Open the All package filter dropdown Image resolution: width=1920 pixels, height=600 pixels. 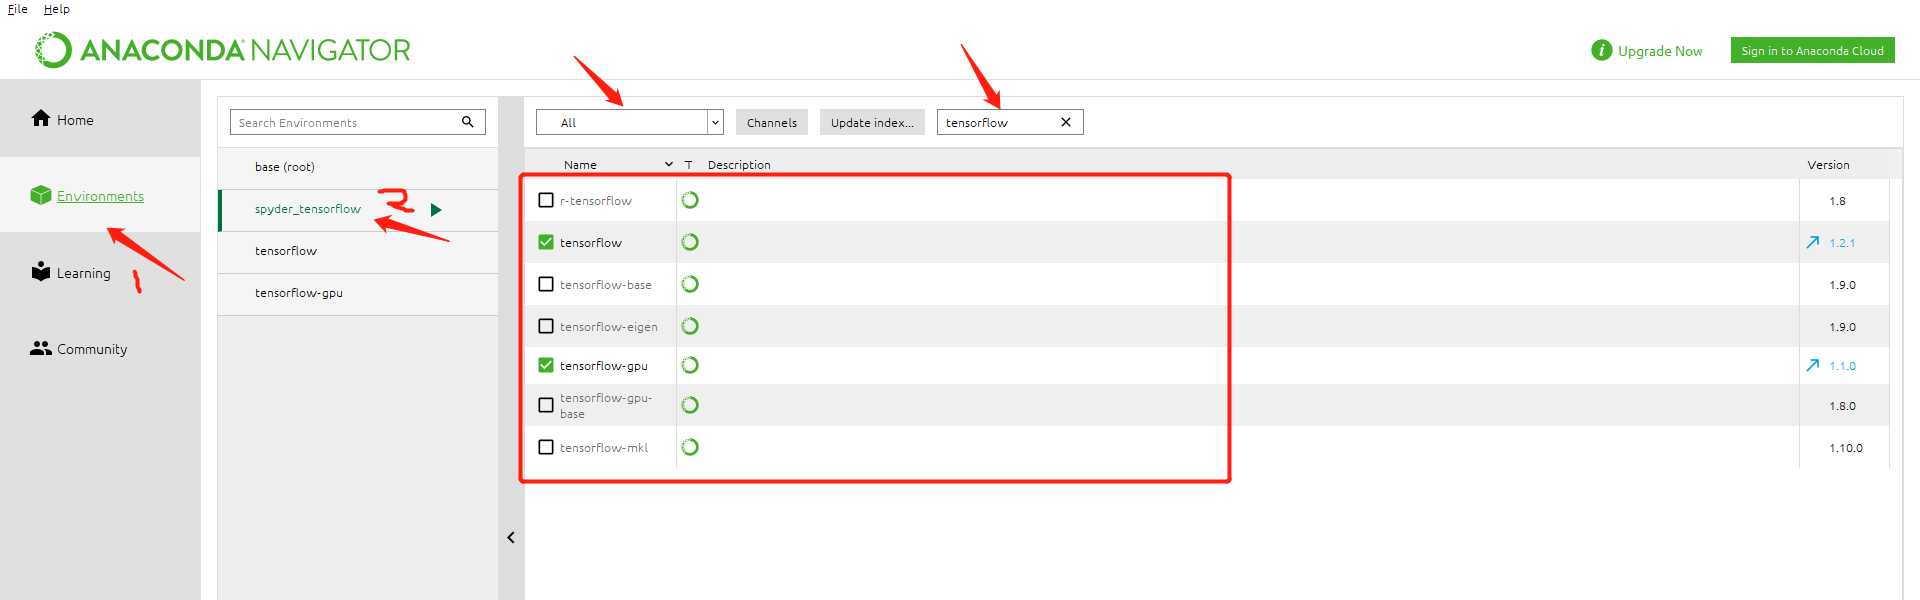(x=630, y=122)
